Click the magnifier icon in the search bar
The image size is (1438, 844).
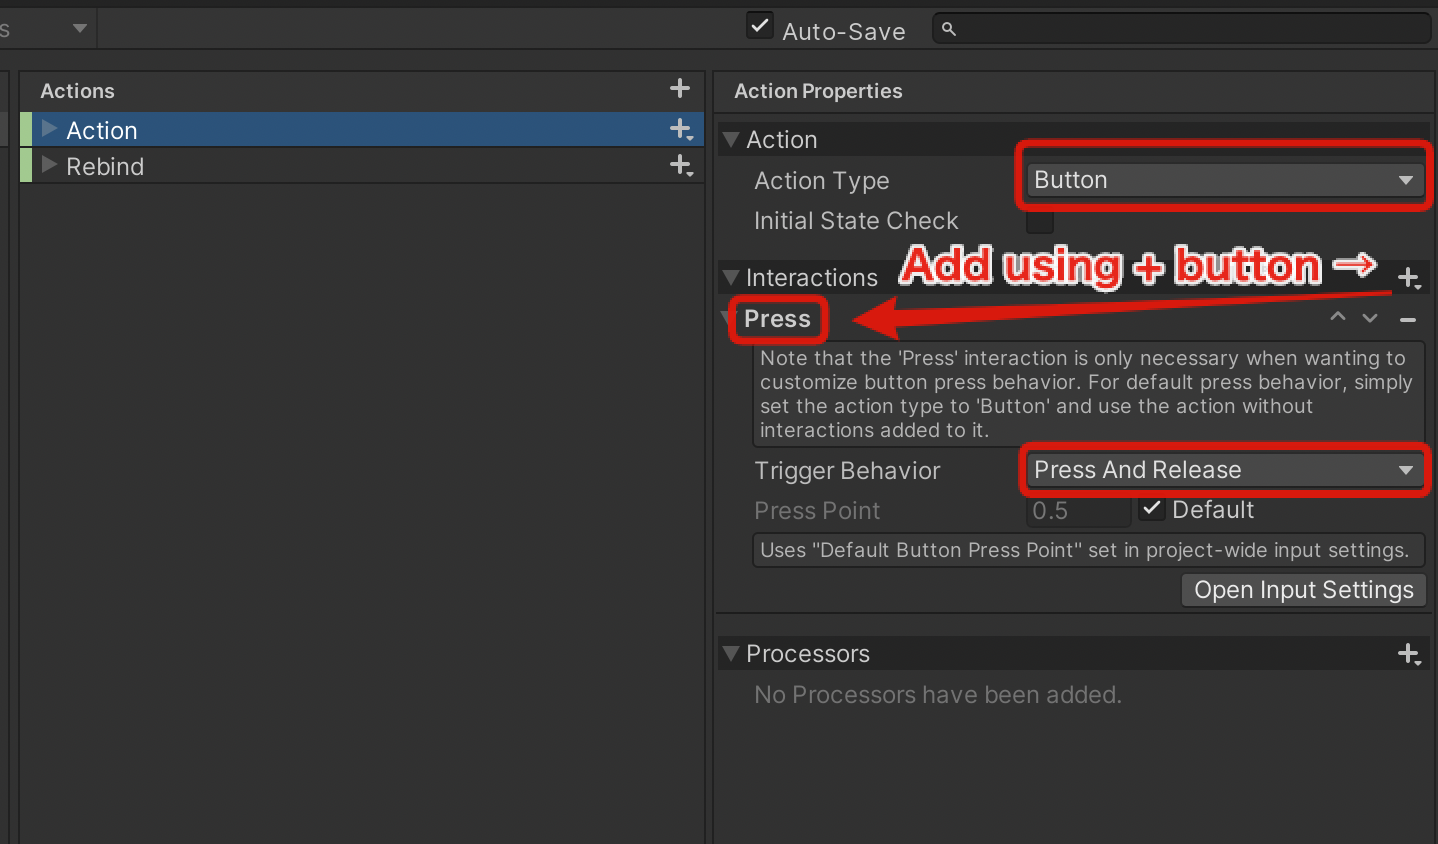click(948, 28)
